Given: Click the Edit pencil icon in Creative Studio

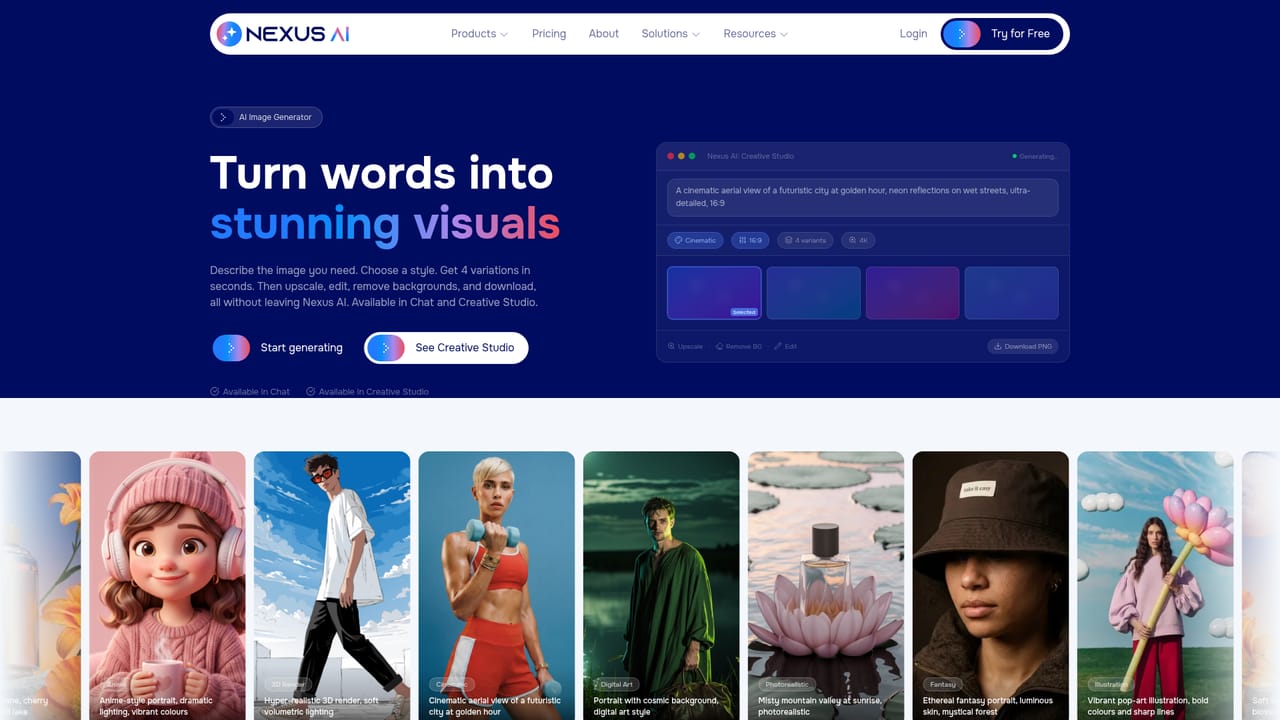Looking at the screenshot, I should tap(778, 346).
